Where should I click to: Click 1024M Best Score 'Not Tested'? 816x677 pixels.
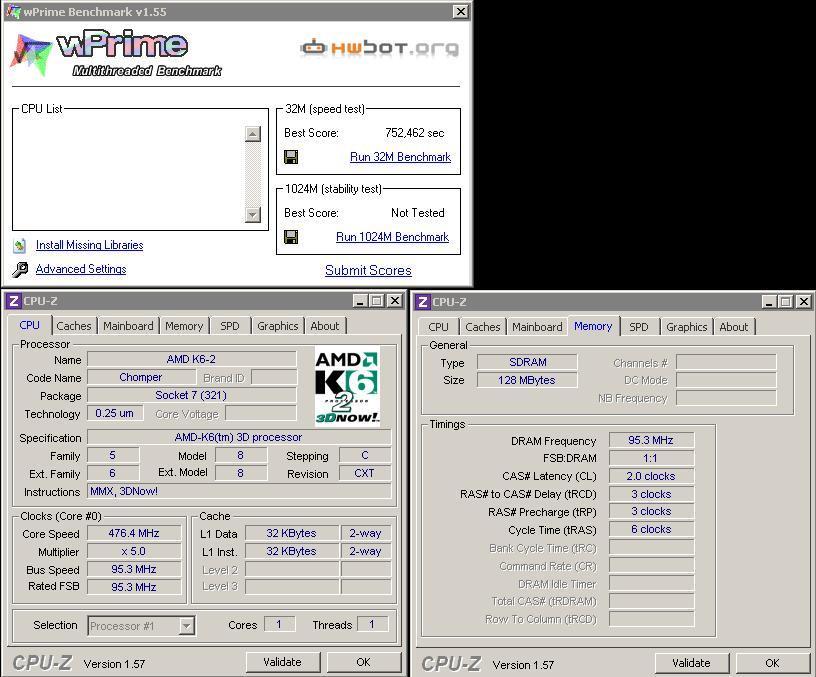(x=418, y=213)
